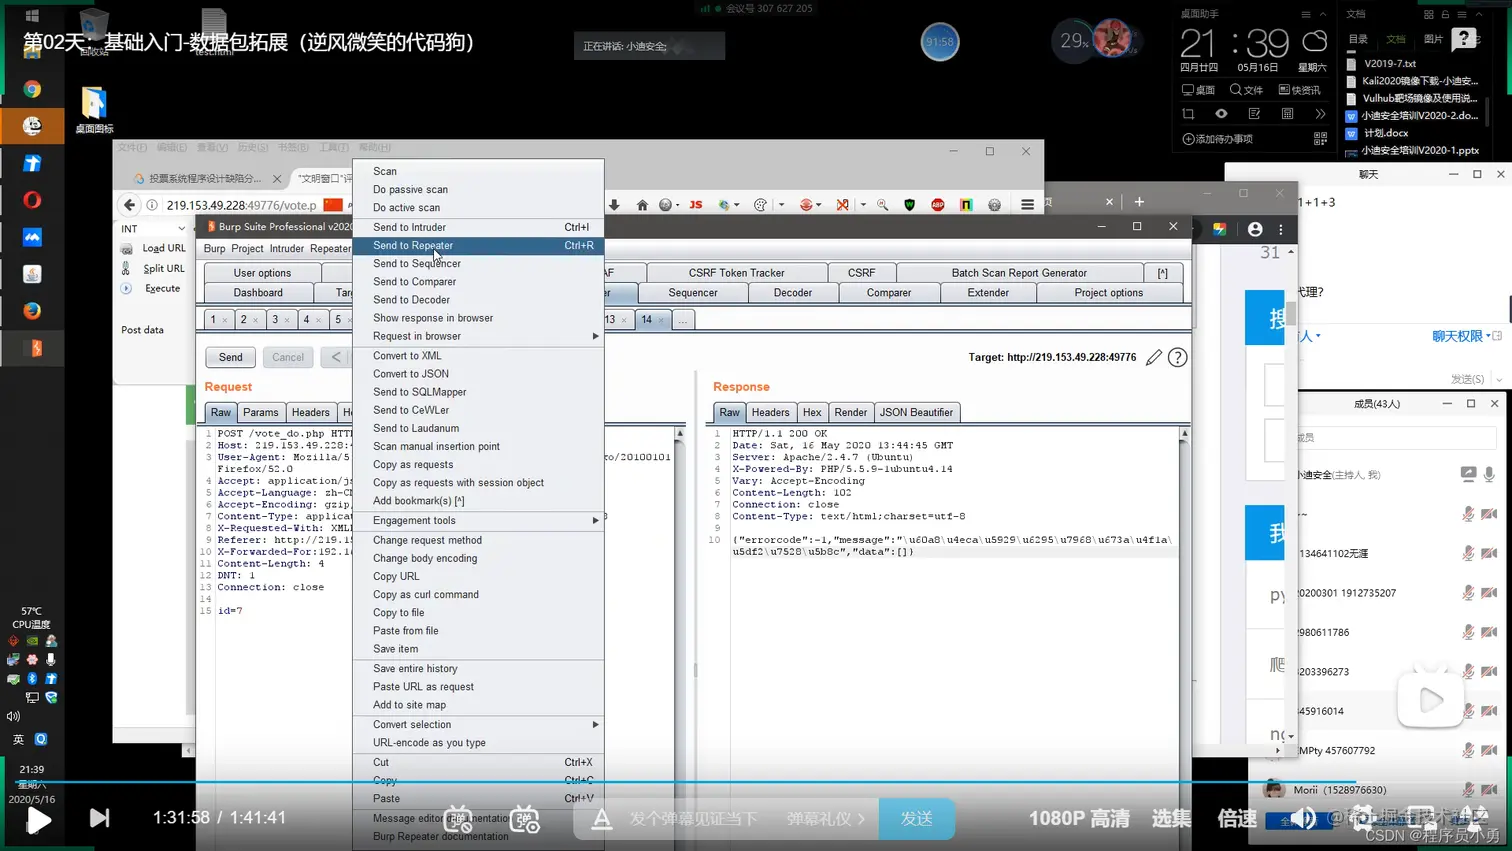Expand the Request in browser submenu

478,336
